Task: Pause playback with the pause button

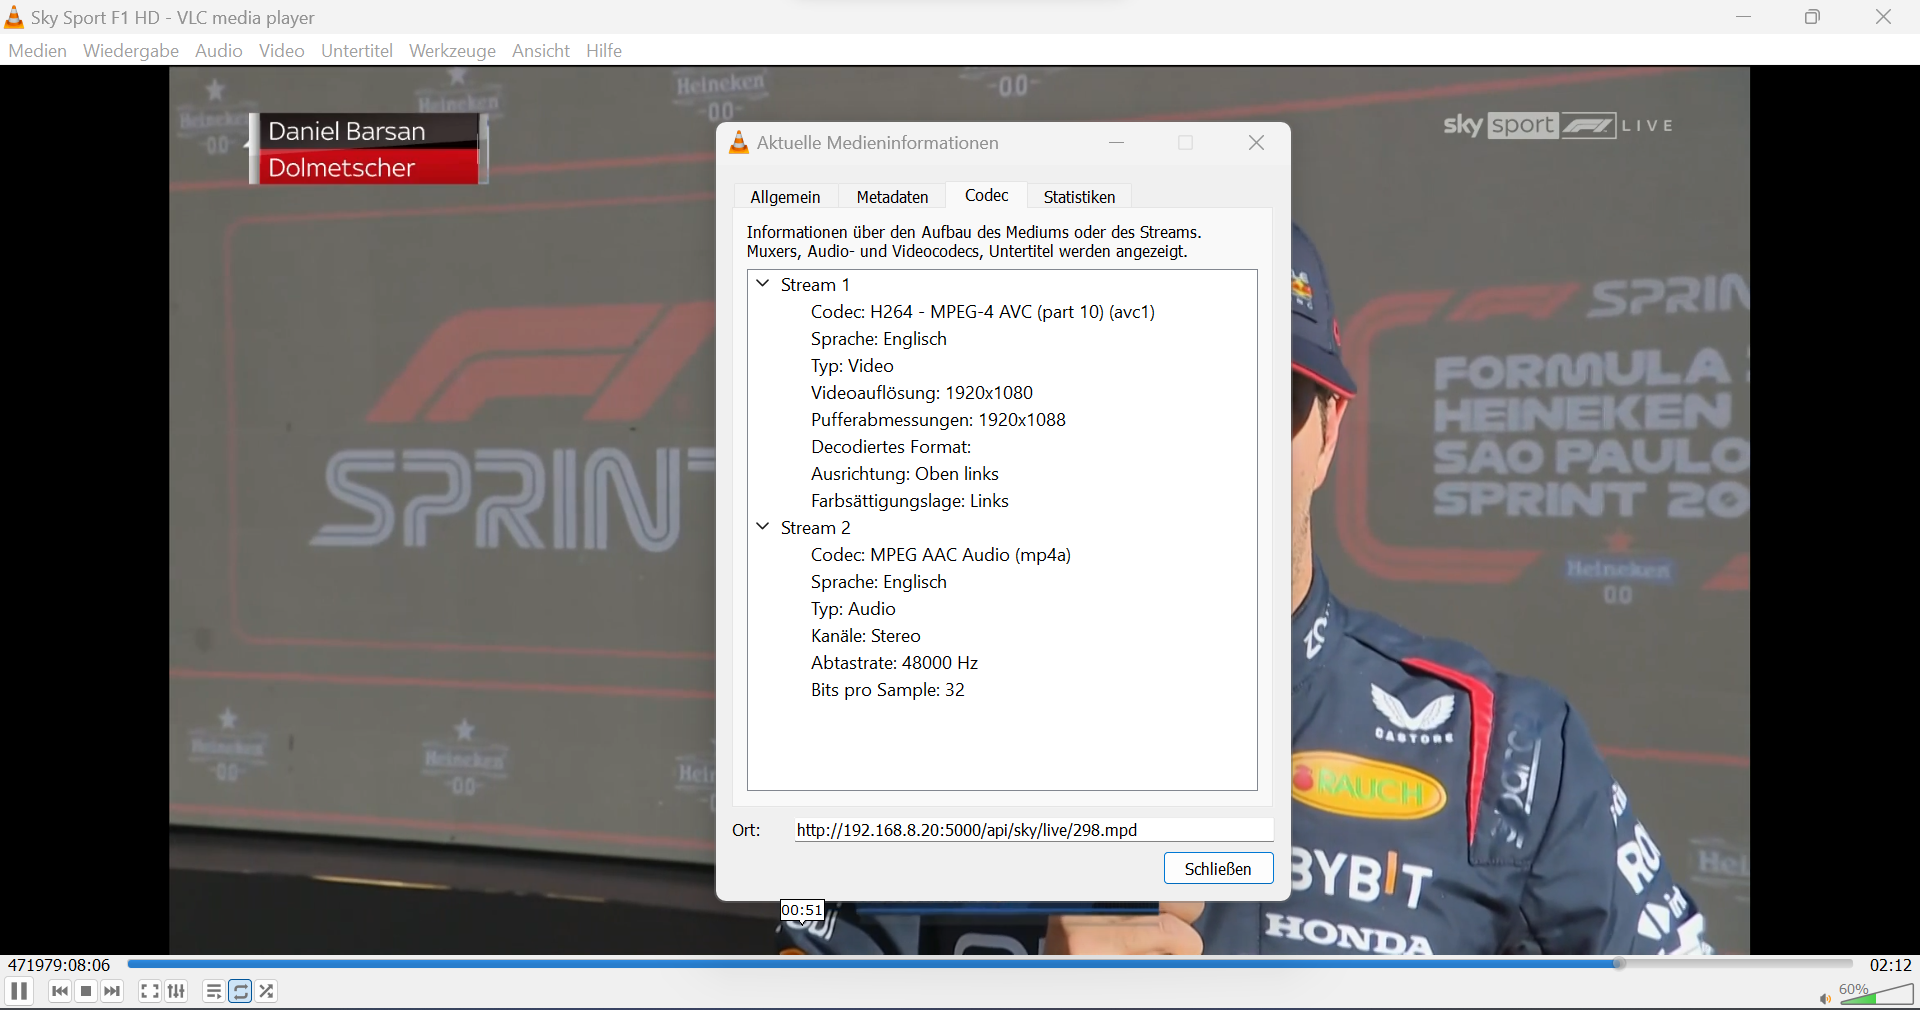Action: point(19,991)
